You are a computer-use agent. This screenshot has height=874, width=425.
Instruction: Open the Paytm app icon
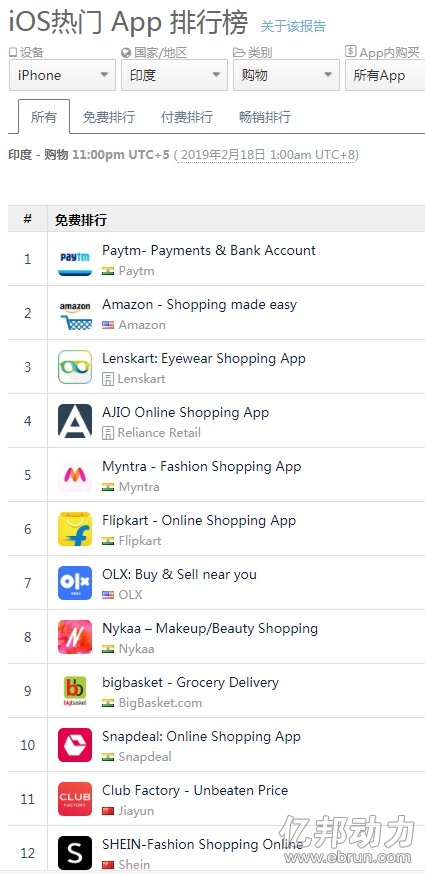(75, 259)
